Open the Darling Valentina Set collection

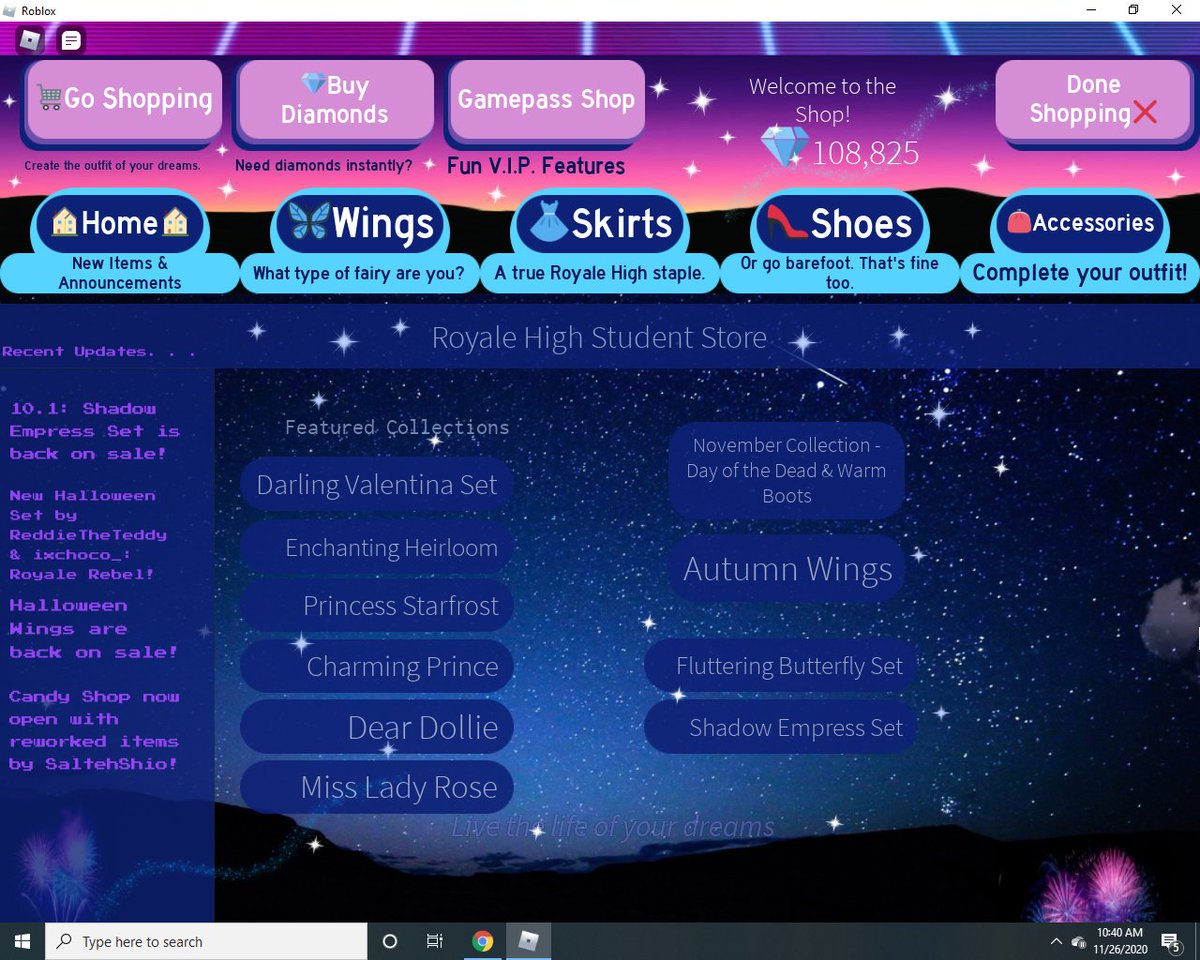point(377,485)
